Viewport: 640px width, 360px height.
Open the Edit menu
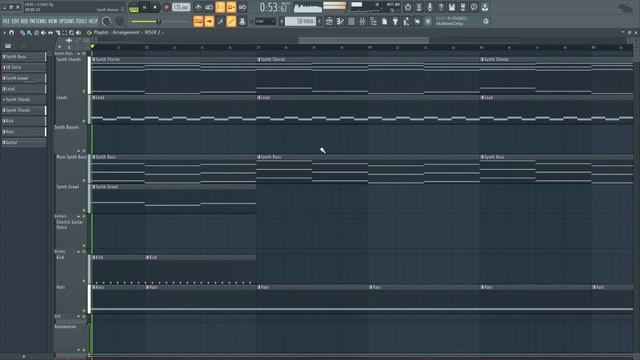click(15, 21)
